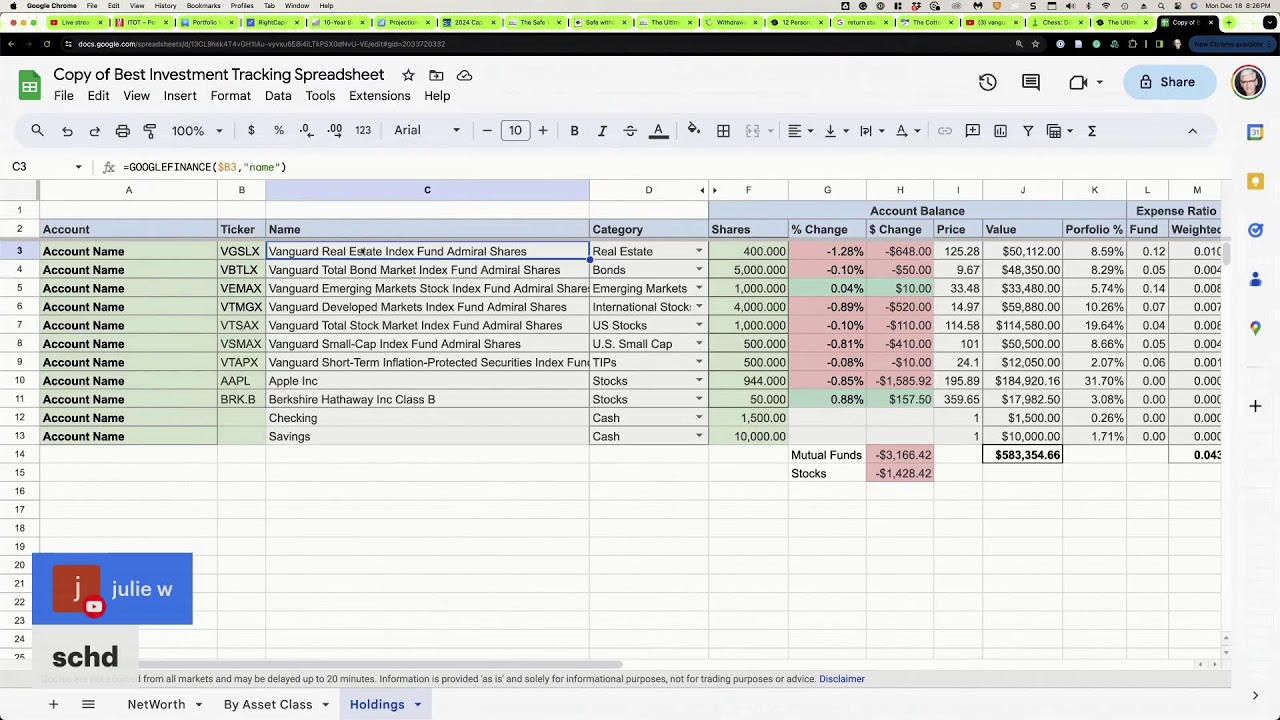Open Category dropdown for Apple Inc row

tap(699, 381)
